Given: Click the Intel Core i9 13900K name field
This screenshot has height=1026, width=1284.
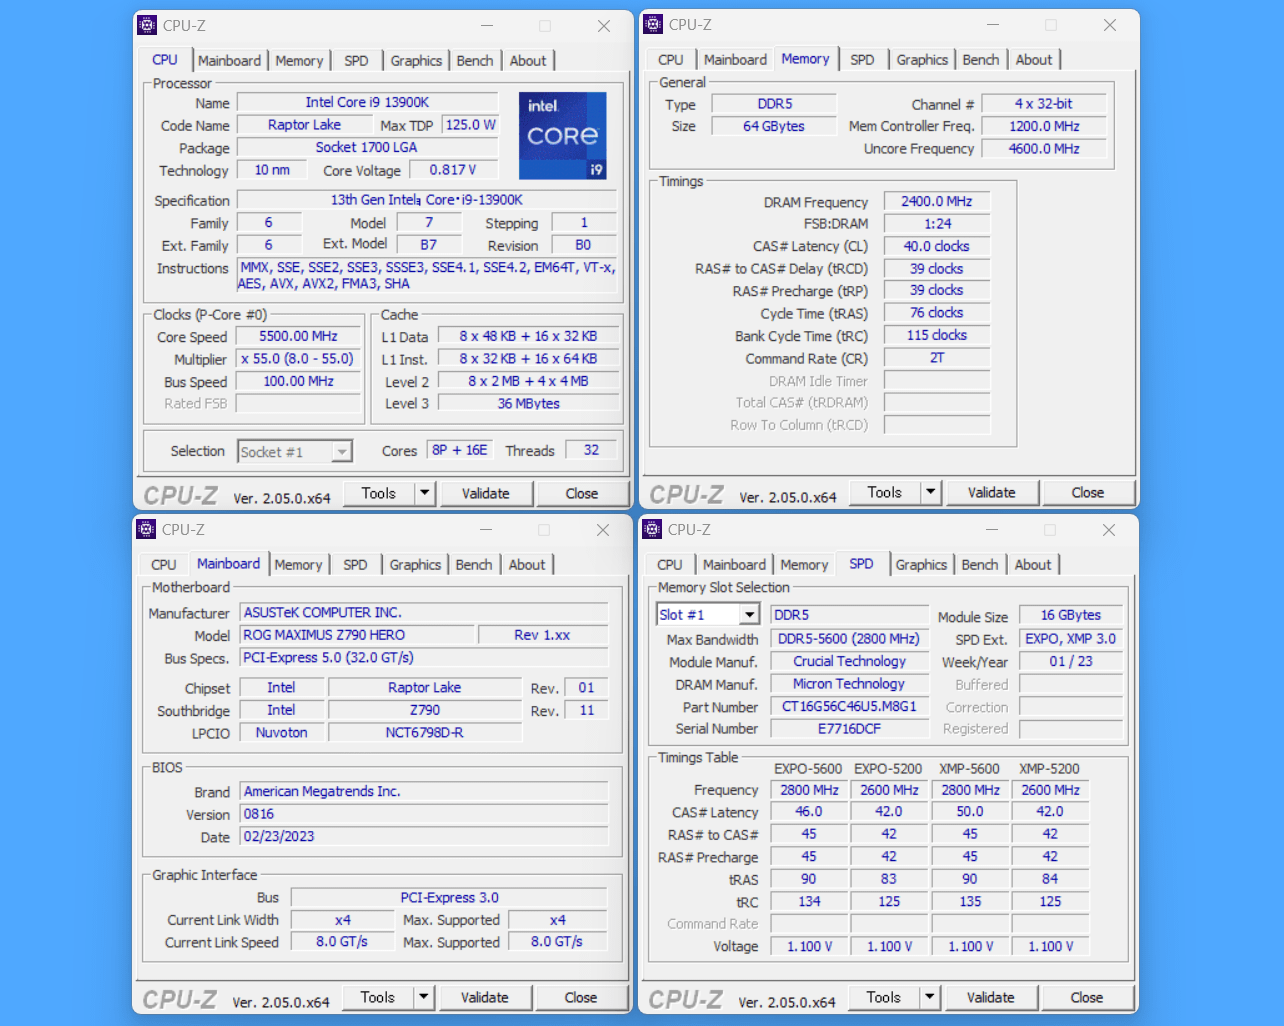Looking at the screenshot, I should (x=367, y=102).
